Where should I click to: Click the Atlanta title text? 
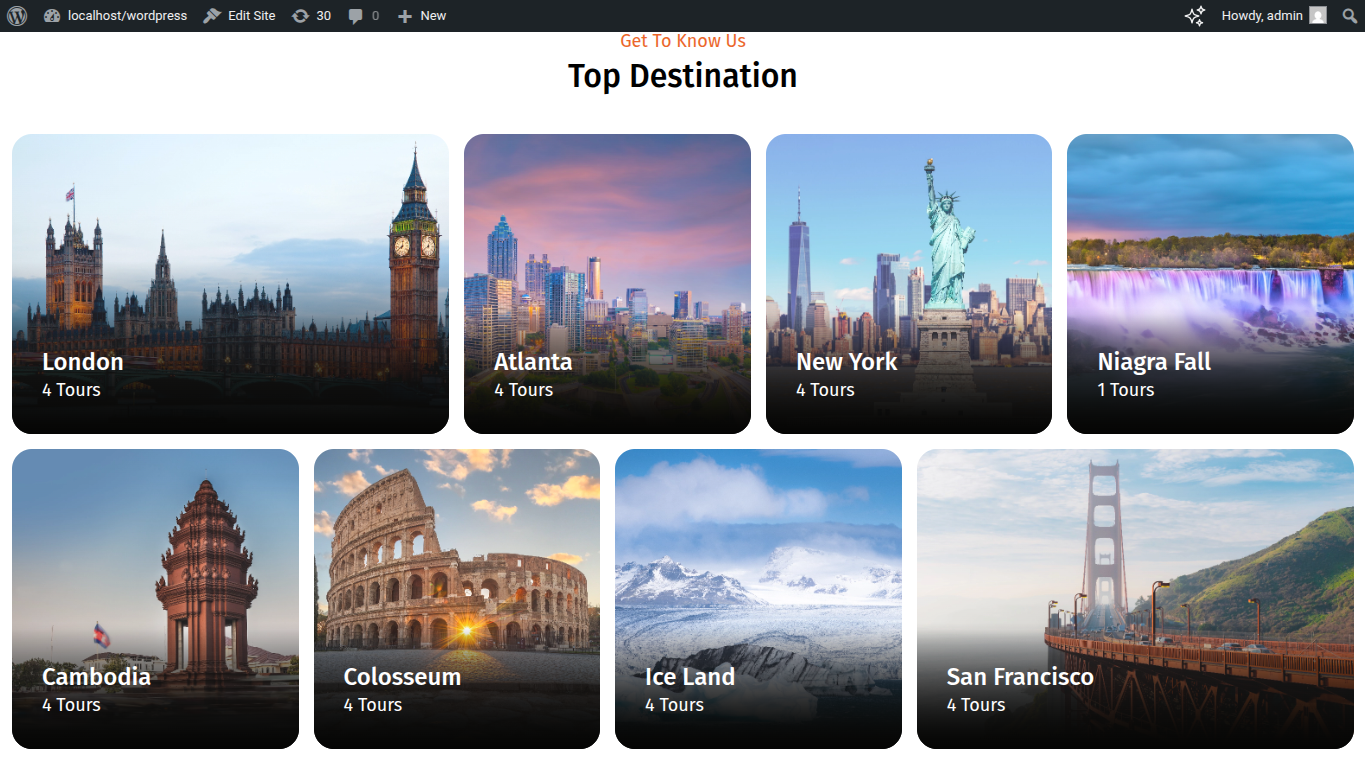pyautogui.click(x=533, y=362)
